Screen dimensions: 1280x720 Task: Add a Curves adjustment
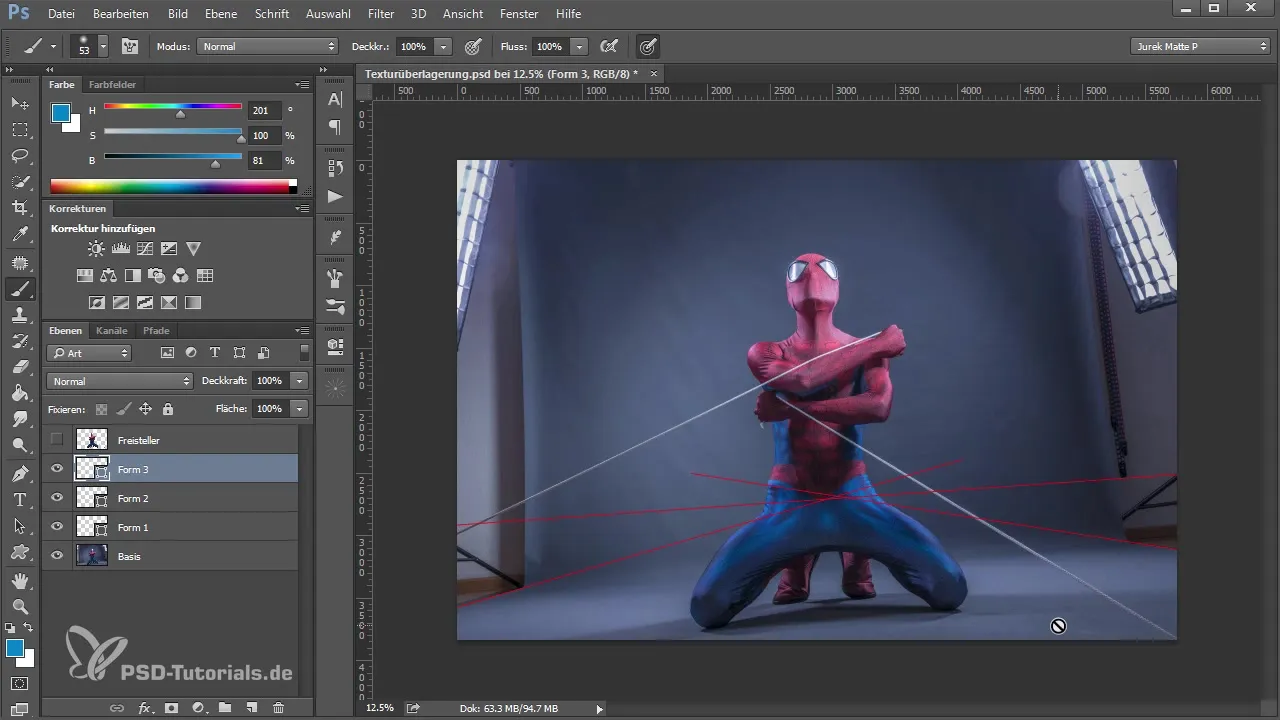[145, 248]
